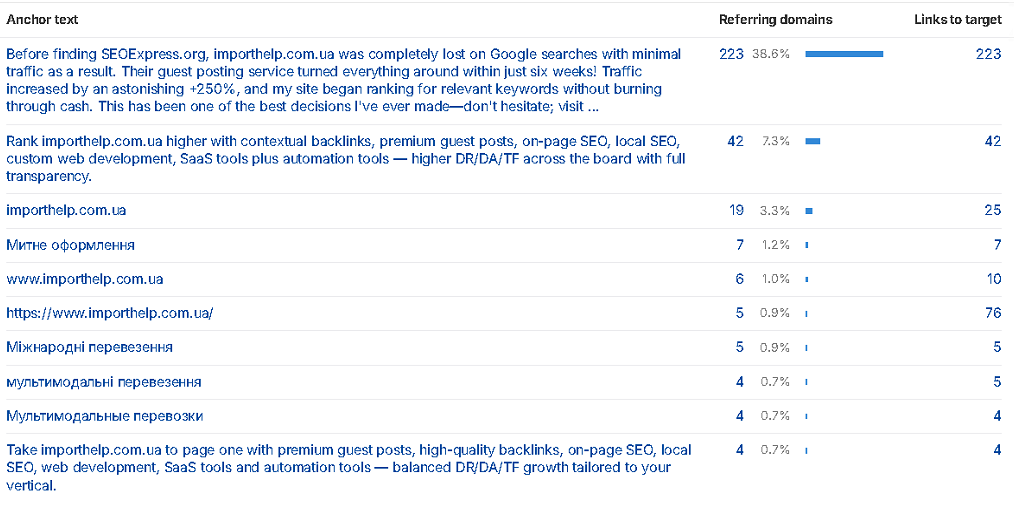
Task: Open the 19 referring domains value
Action: (737, 211)
